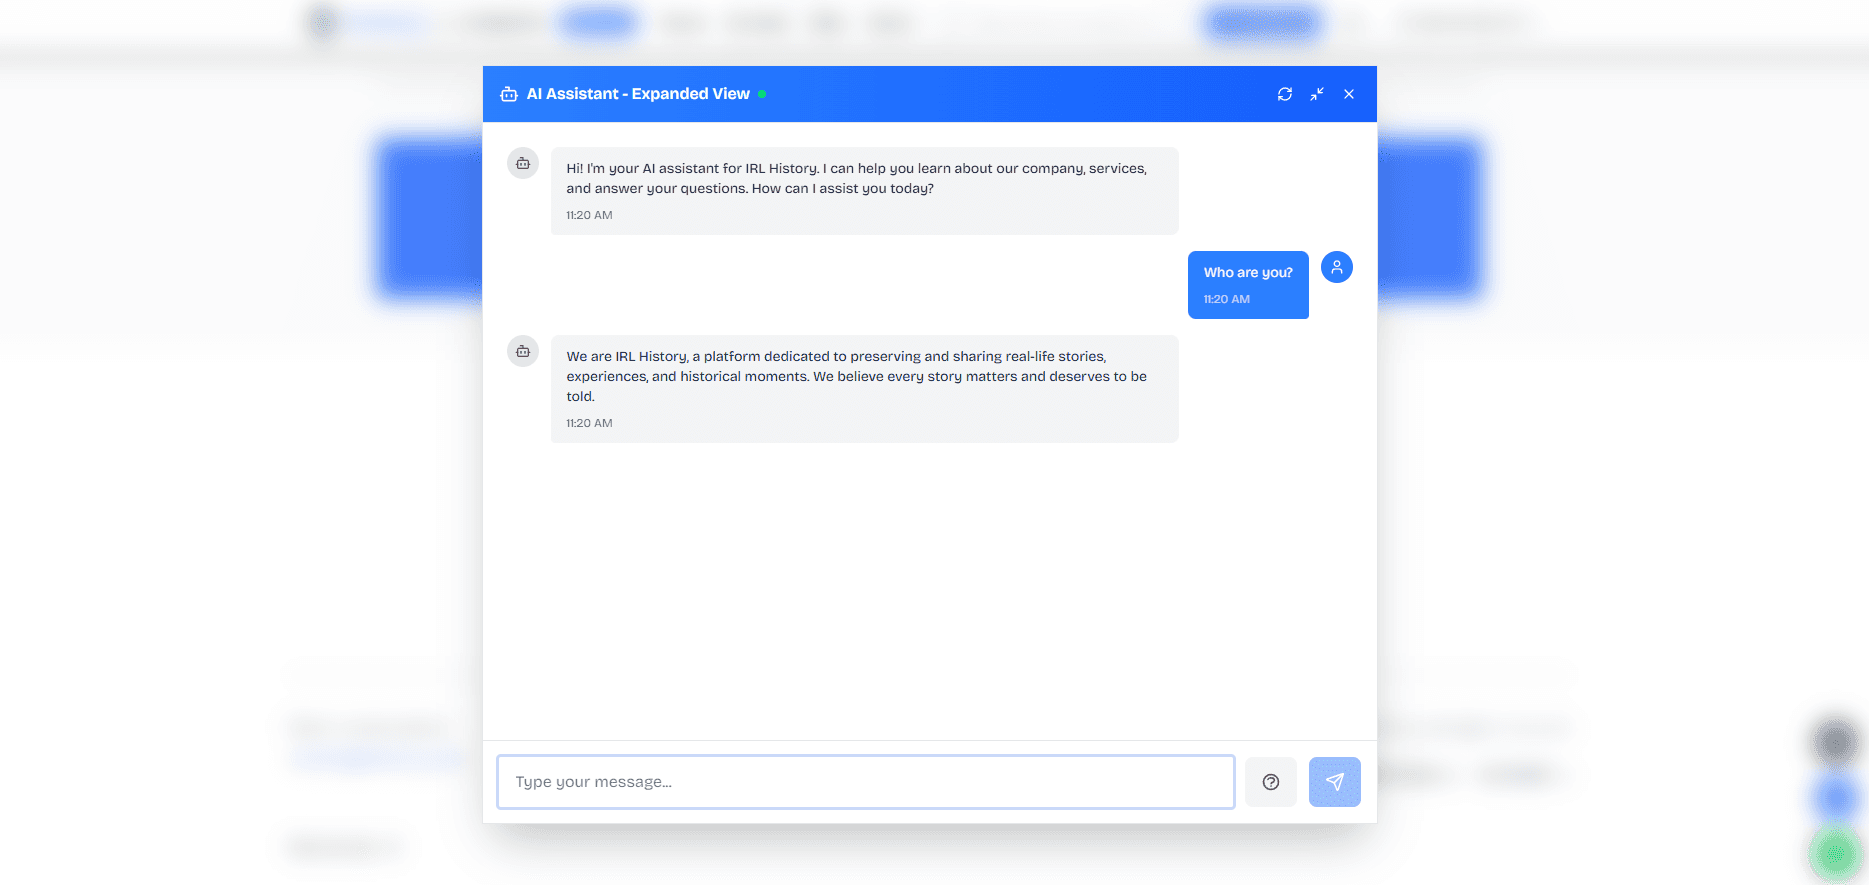Click the bot avatar next to the greeting message
The width and height of the screenshot is (1869, 885).
tap(523, 163)
